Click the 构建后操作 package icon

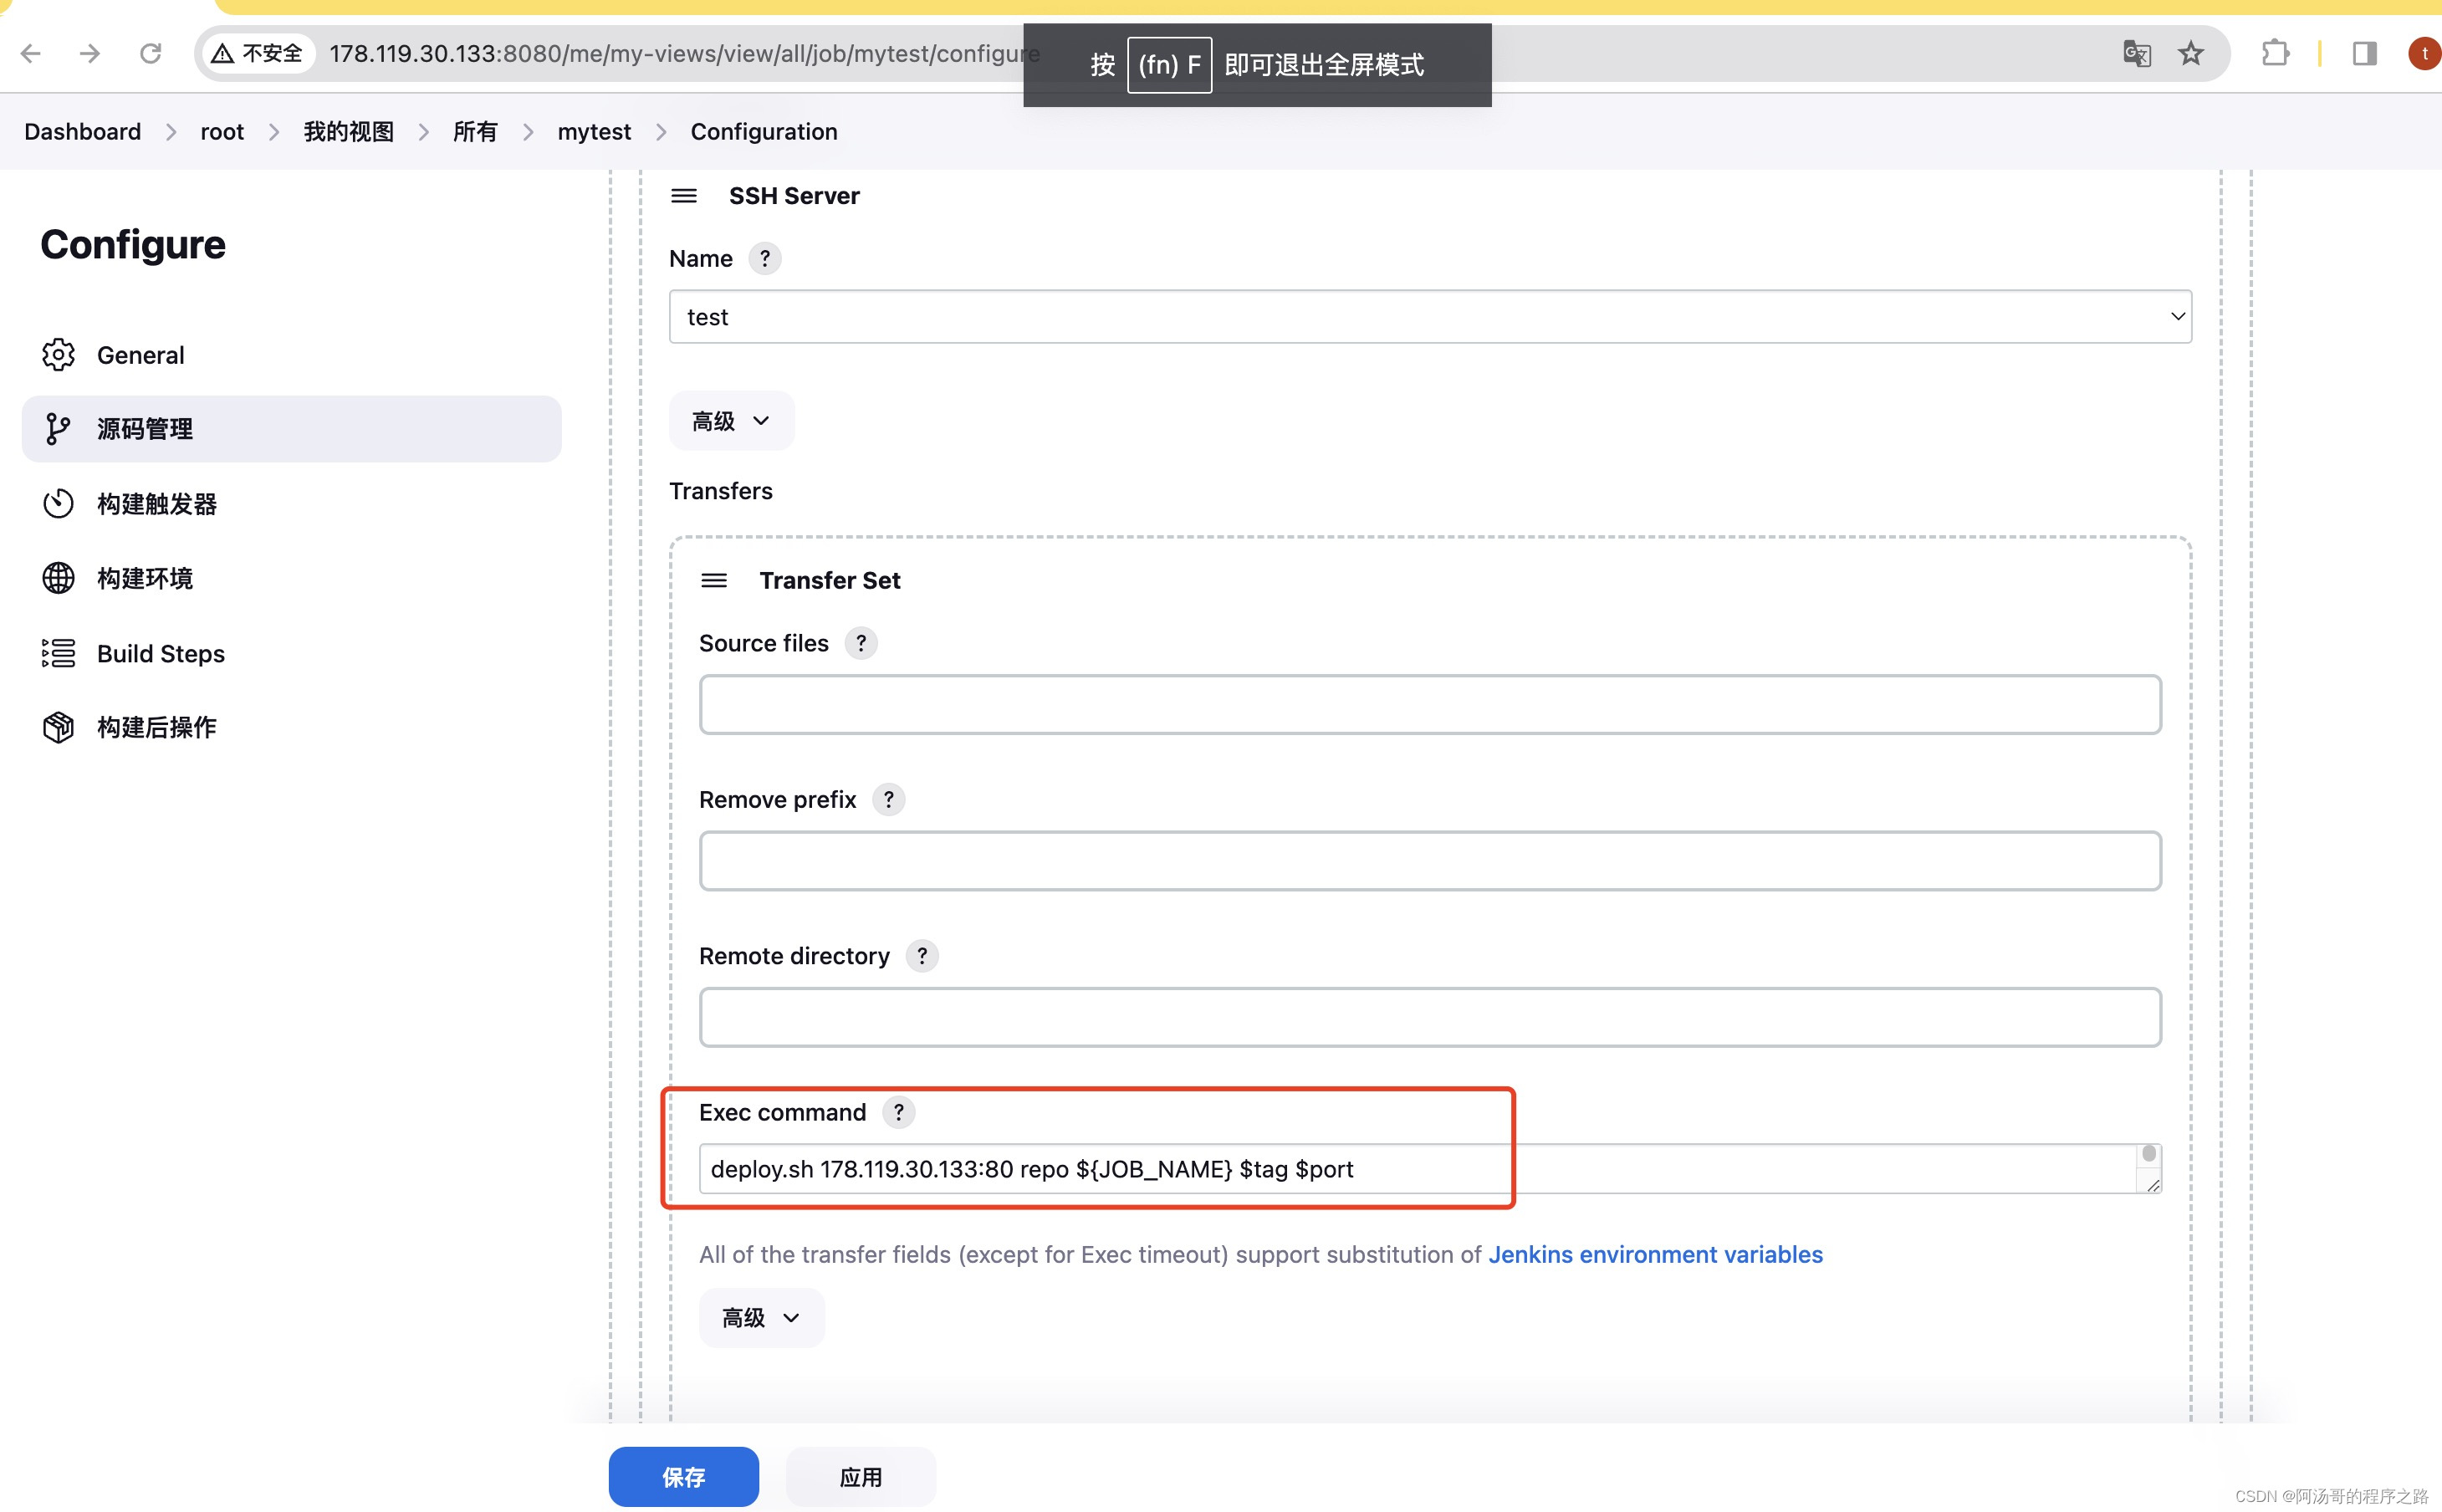58,727
